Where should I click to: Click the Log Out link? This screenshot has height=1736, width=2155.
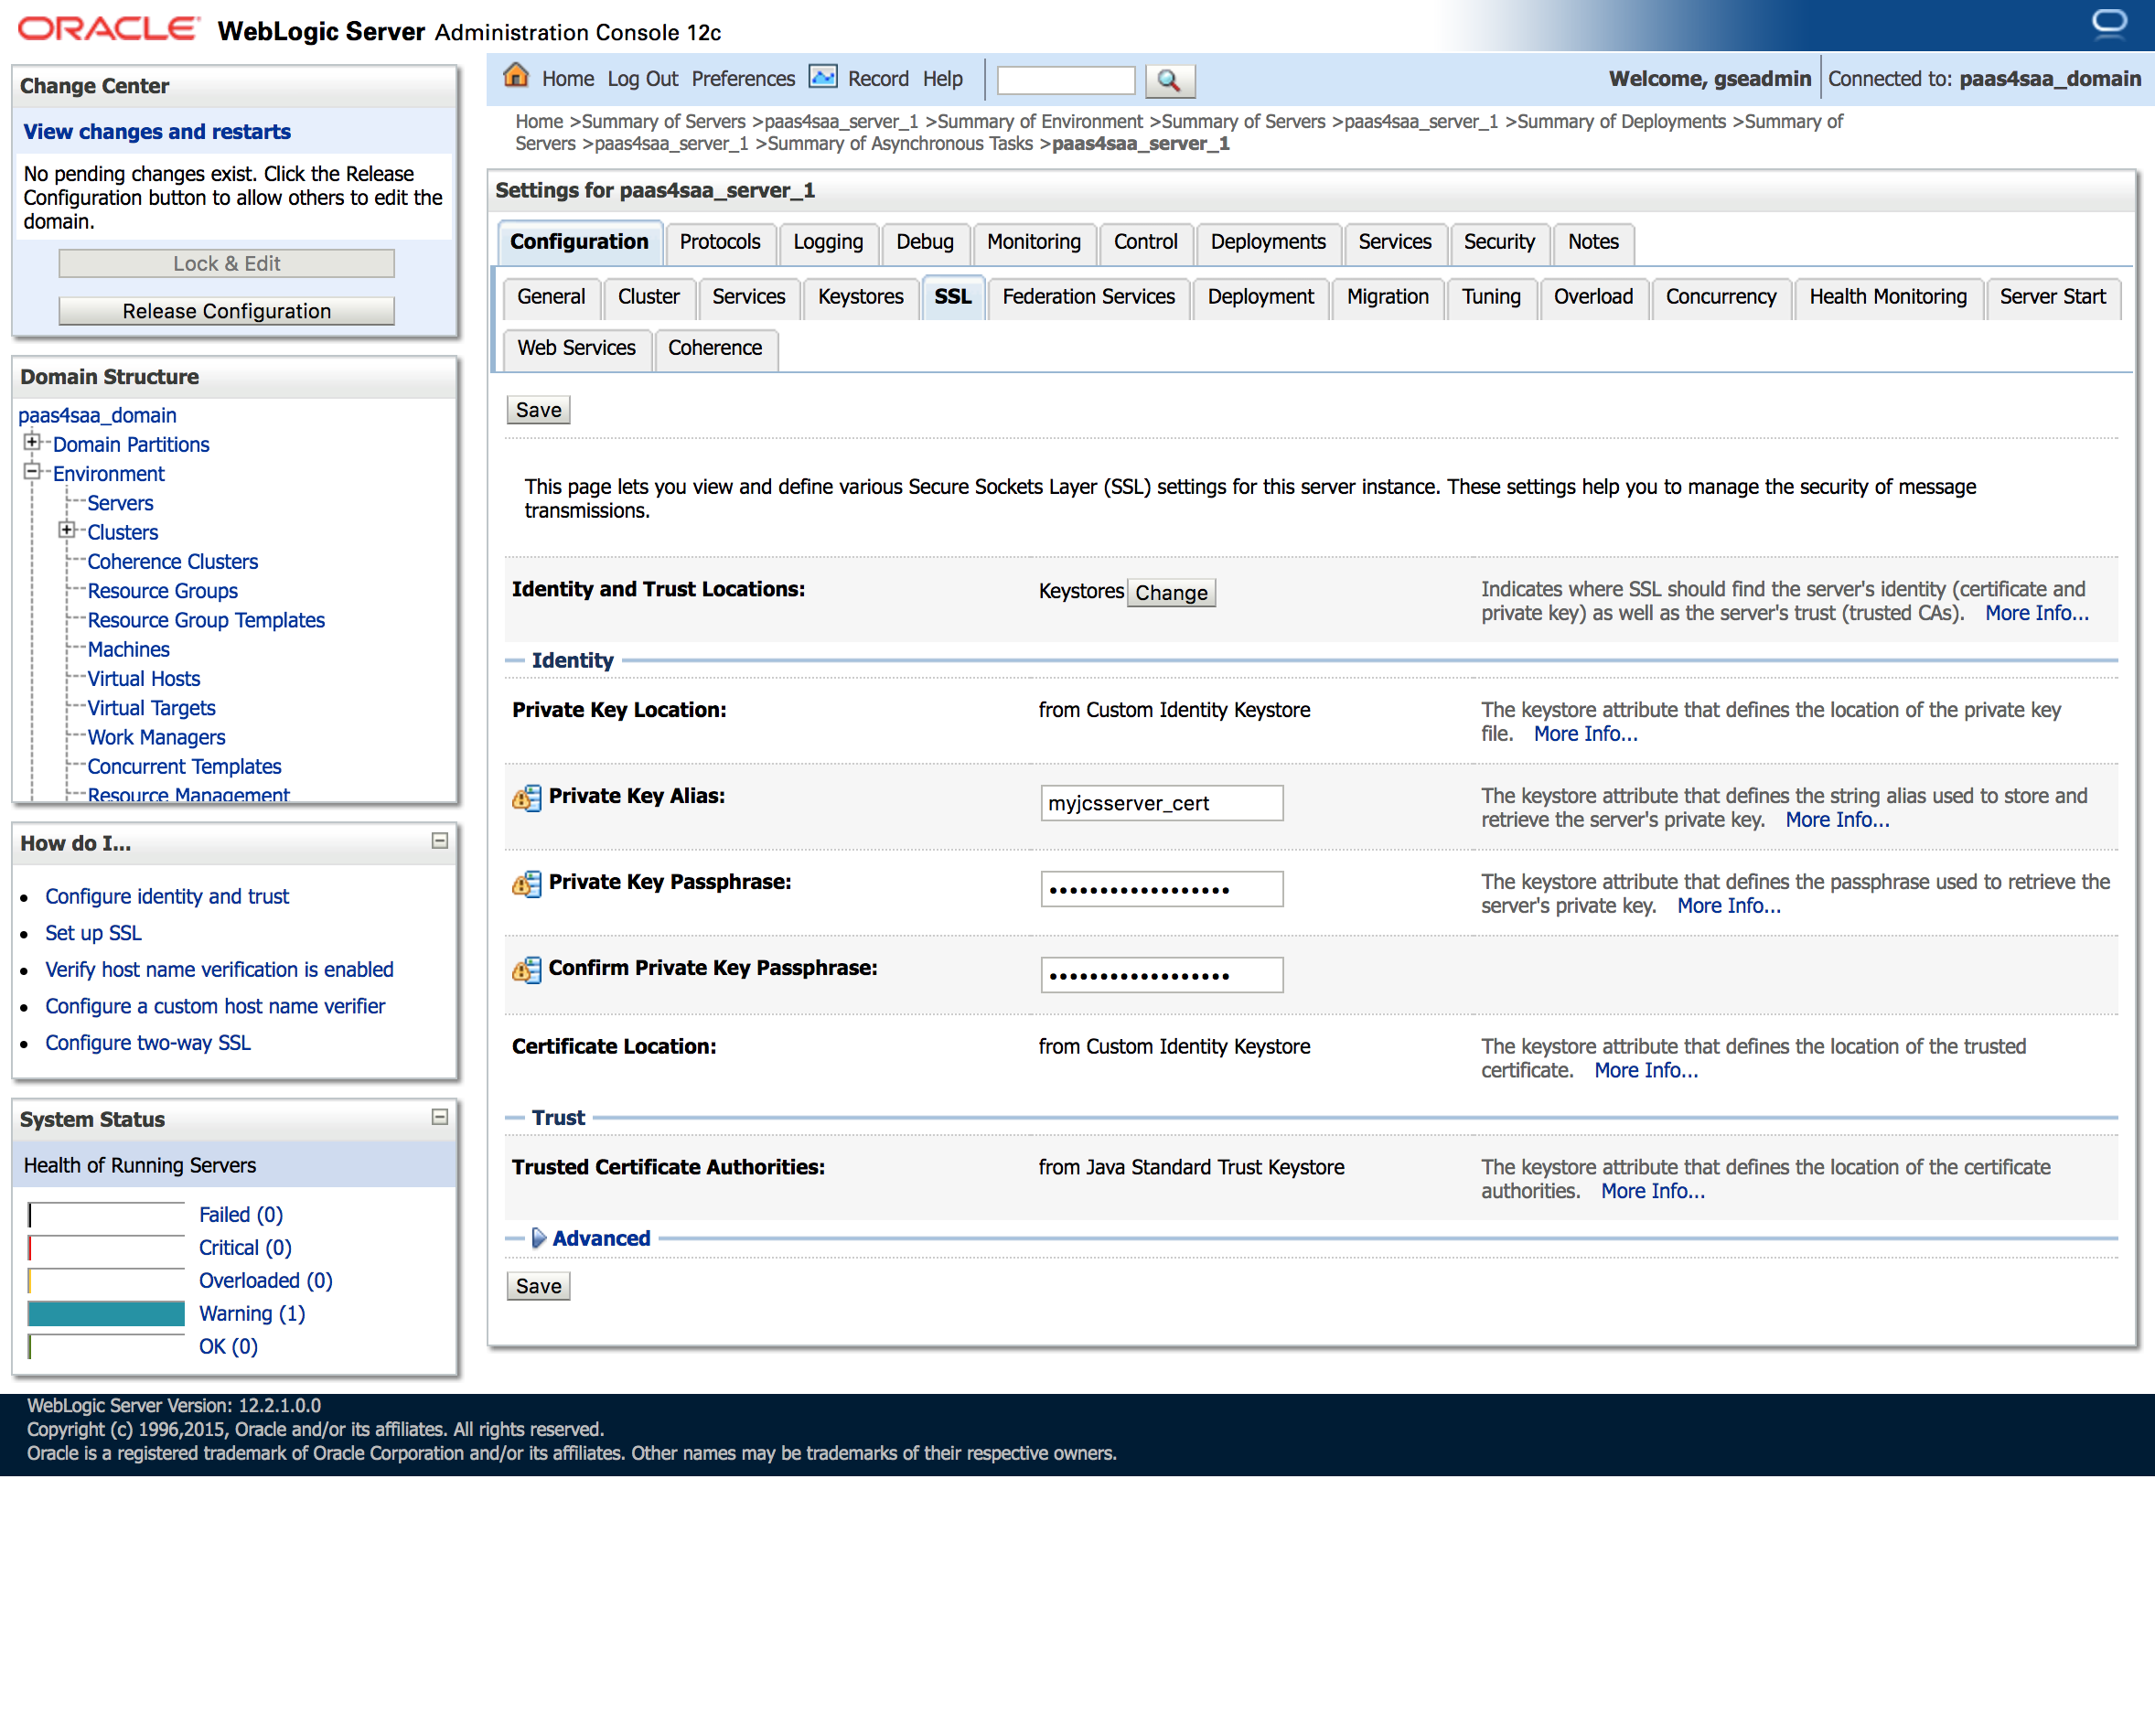pos(642,79)
